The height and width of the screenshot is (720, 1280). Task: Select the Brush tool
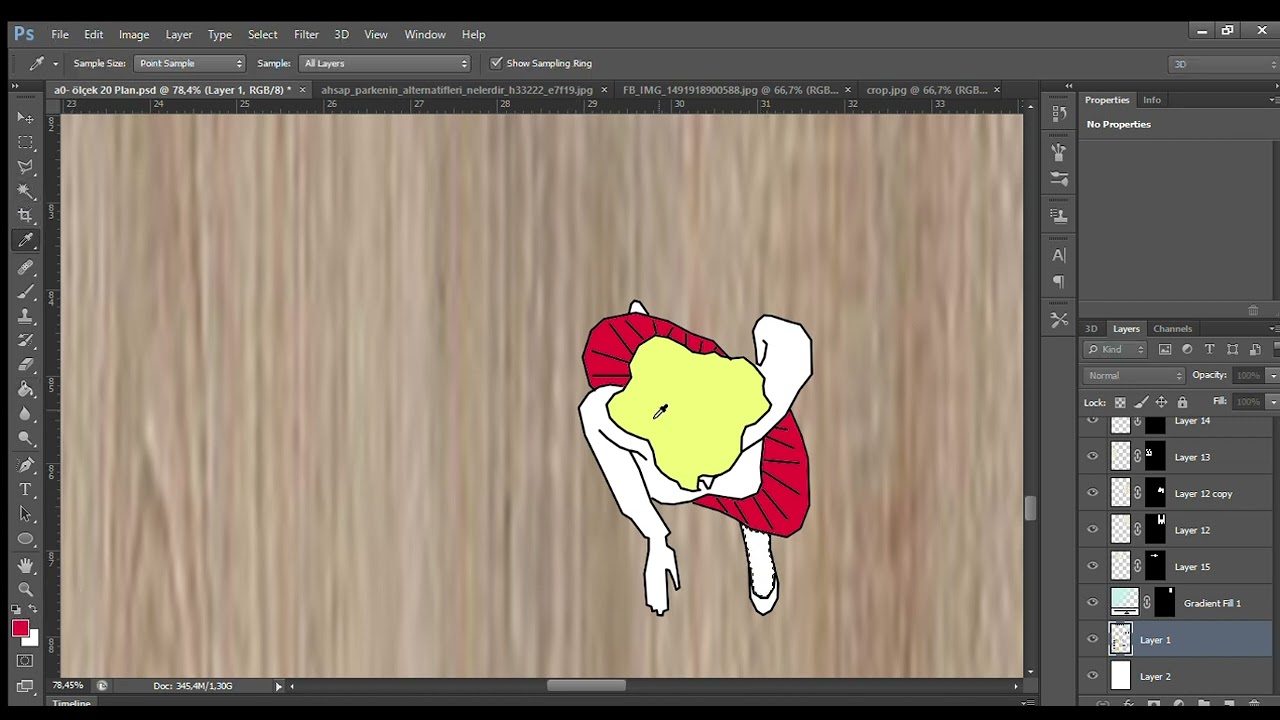(25, 292)
